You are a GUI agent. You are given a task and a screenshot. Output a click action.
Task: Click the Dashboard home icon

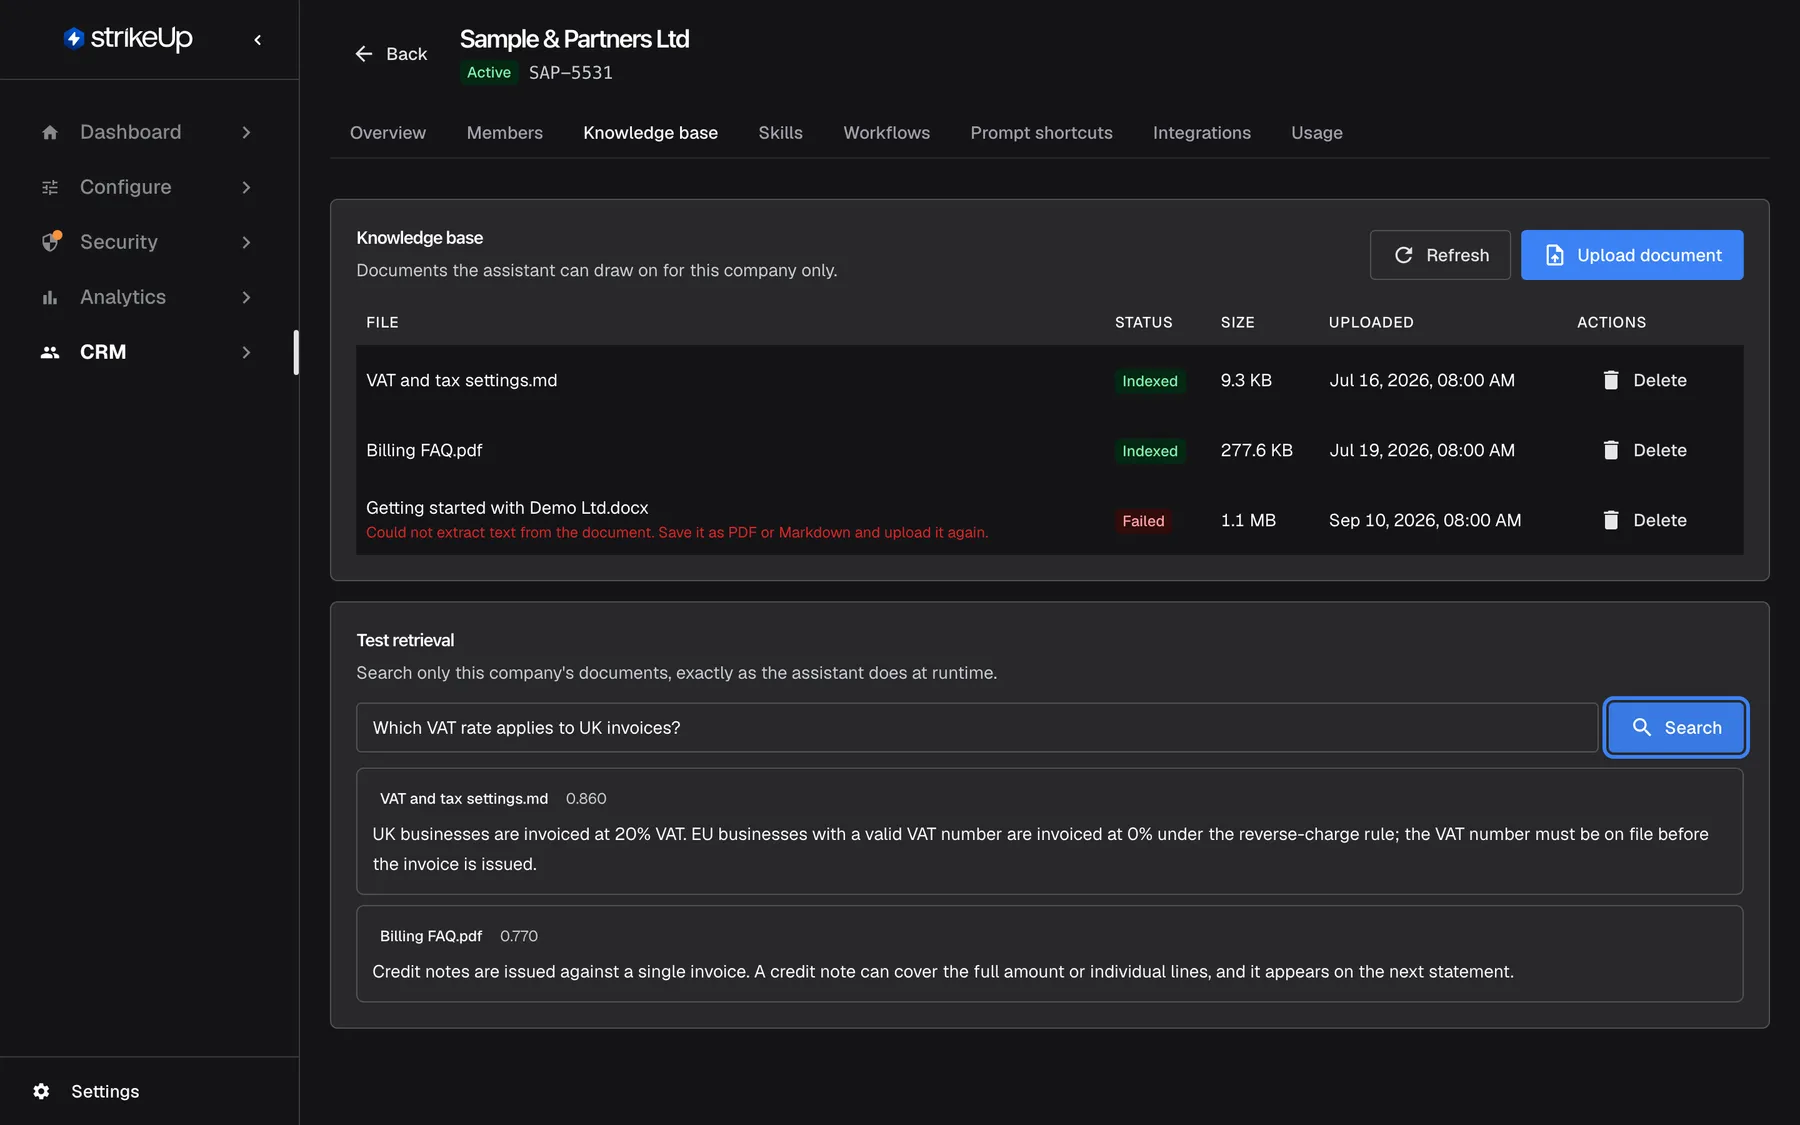[x=50, y=132]
